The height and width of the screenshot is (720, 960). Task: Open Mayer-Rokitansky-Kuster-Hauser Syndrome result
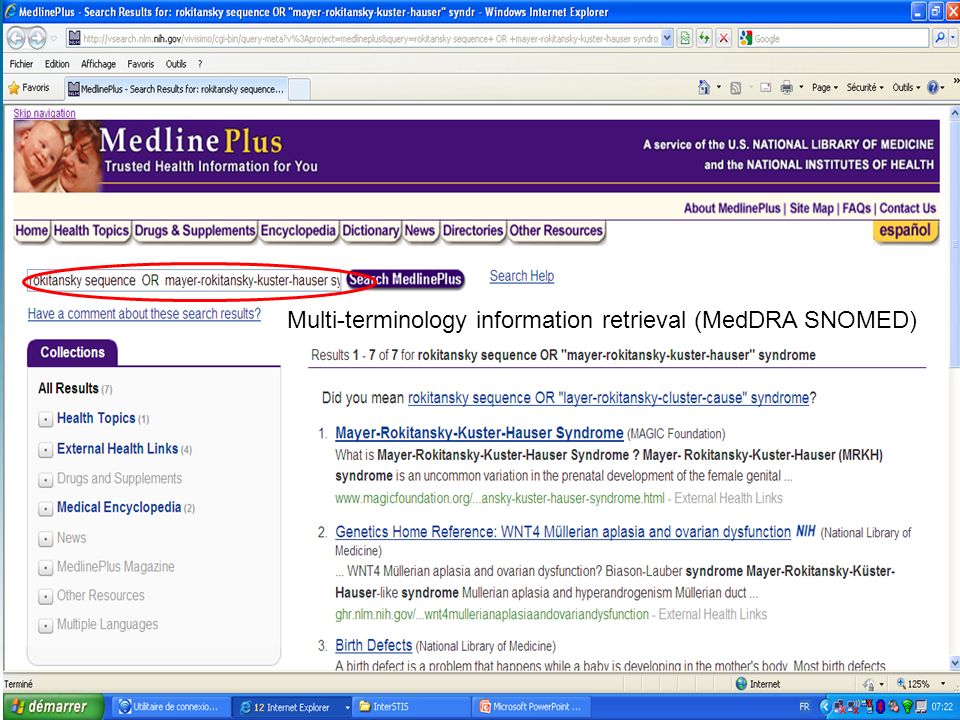coord(479,433)
